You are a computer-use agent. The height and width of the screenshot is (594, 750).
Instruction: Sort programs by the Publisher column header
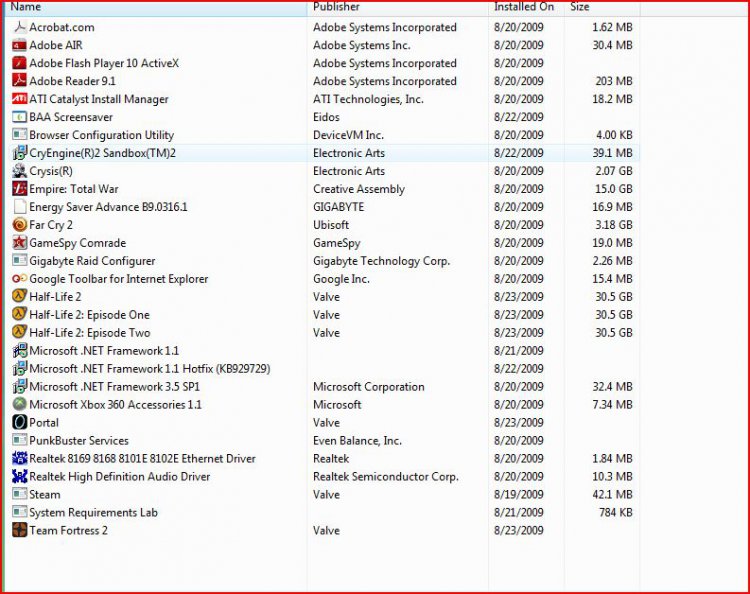pos(397,7)
